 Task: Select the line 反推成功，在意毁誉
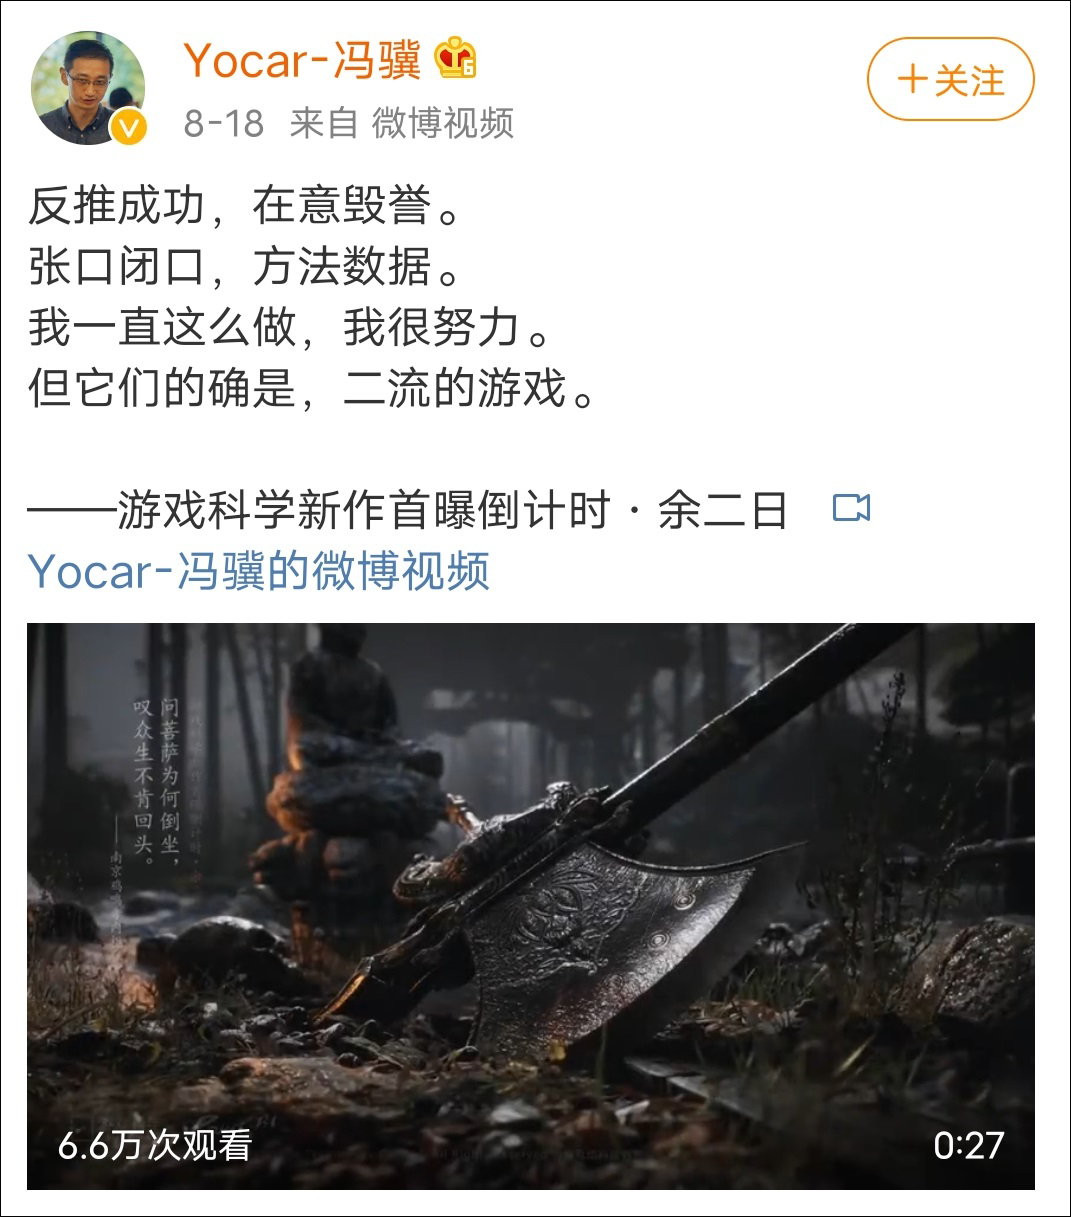[x=245, y=206]
